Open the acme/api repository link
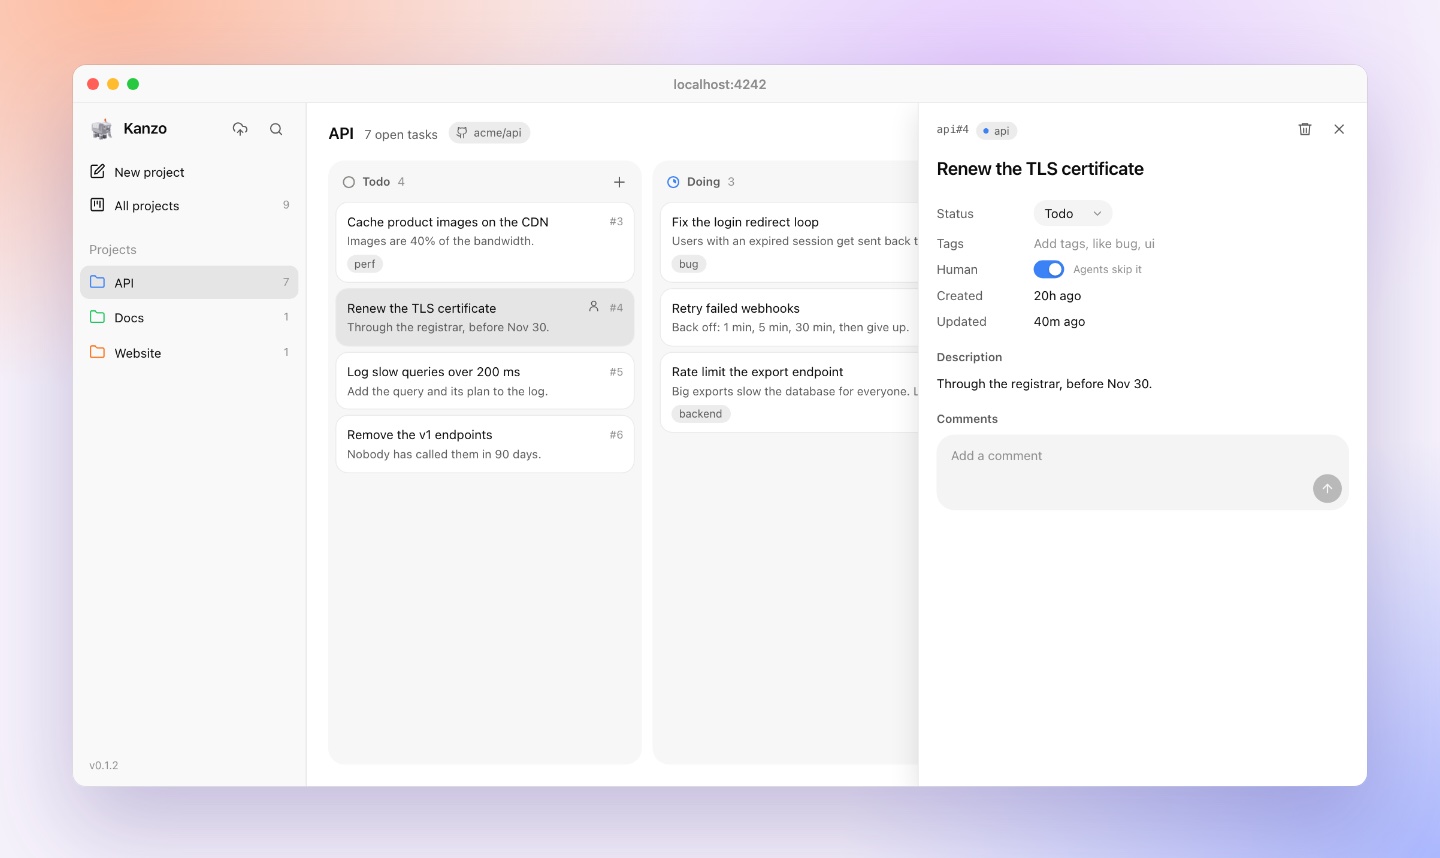 pyautogui.click(x=489, y=132)
